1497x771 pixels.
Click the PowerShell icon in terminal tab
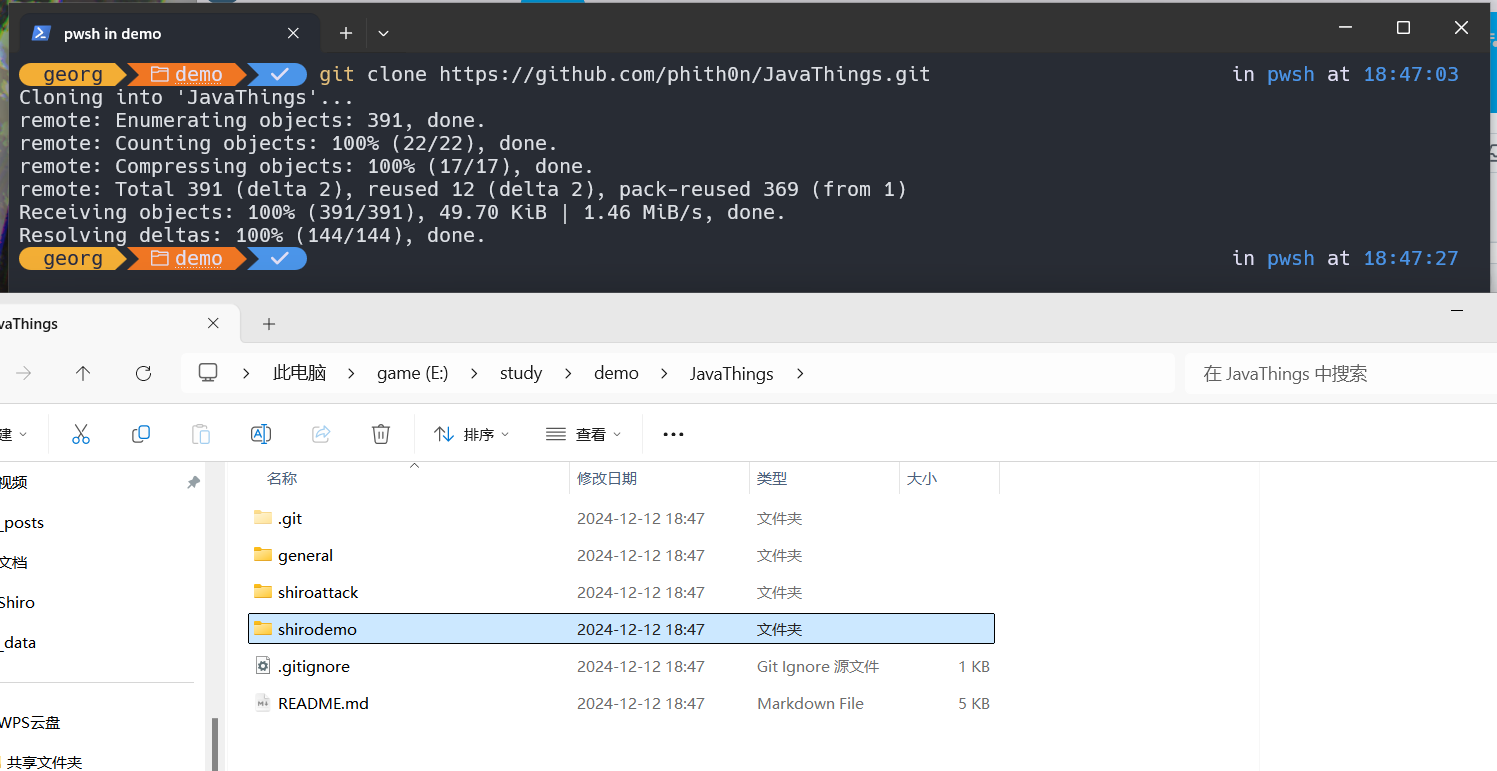(41, 33)
